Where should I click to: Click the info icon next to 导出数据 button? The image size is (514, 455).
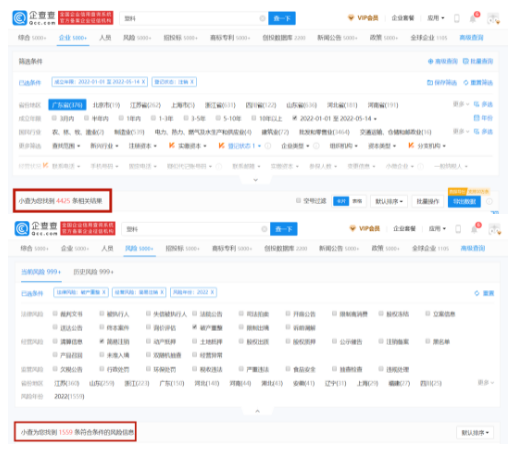pyautogui.click(x=489, y=201)
